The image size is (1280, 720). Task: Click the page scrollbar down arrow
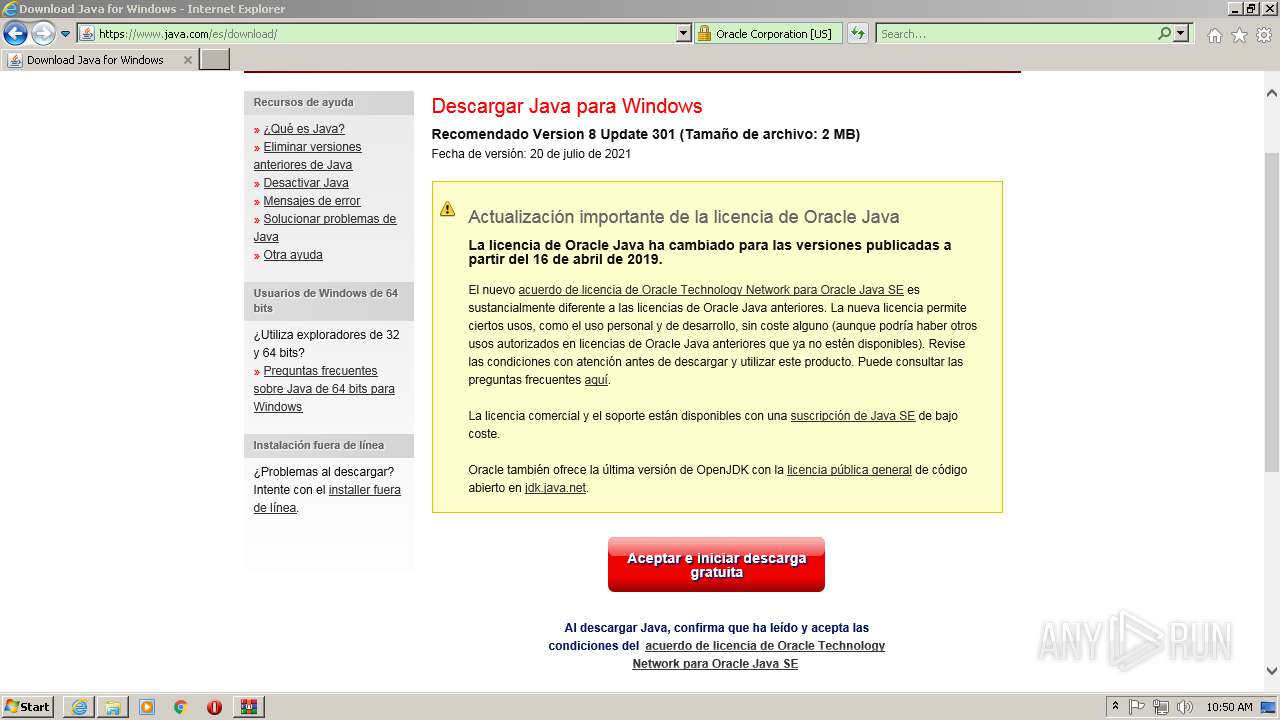tap(1271, 671)
